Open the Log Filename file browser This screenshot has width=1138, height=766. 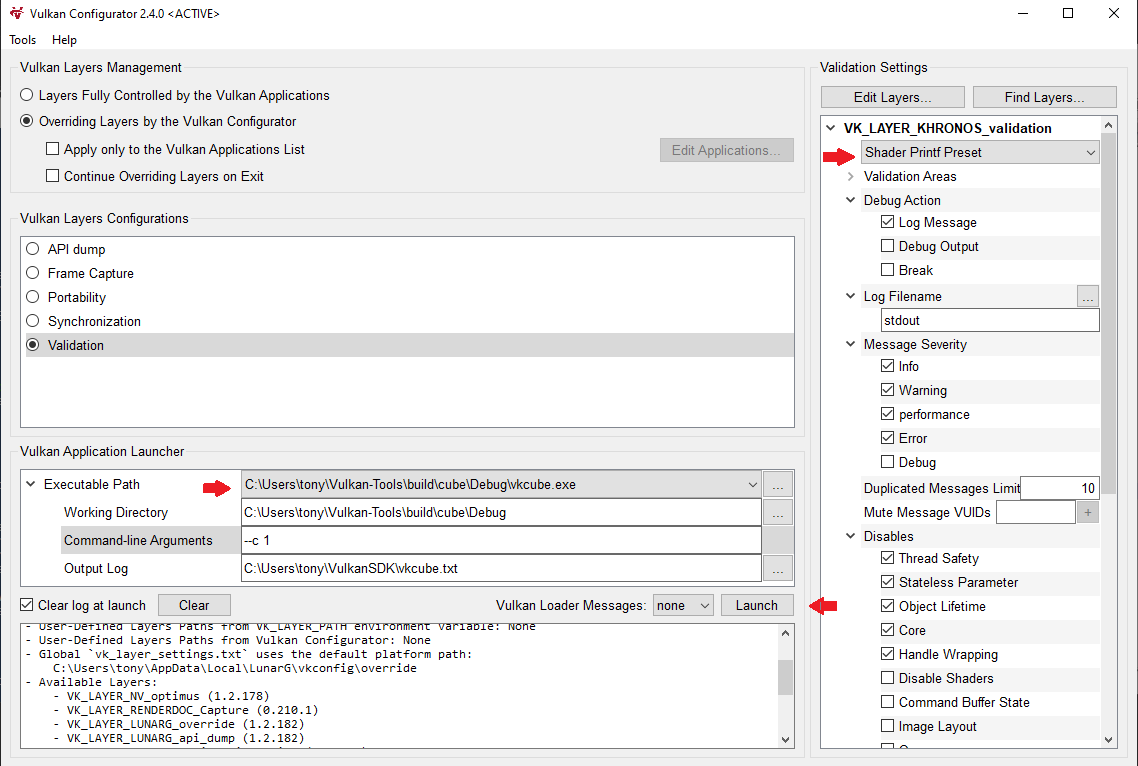coord(1089,296)
